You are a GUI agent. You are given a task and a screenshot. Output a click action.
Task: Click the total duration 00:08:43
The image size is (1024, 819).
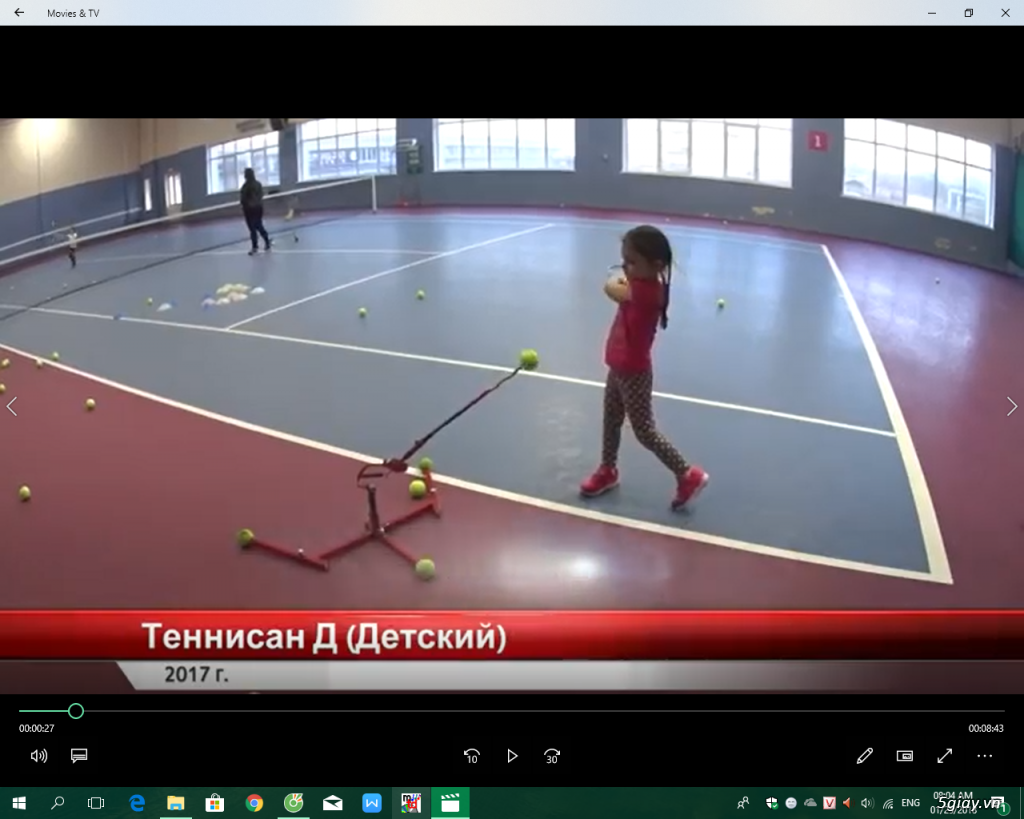click(x=986, y=728)
